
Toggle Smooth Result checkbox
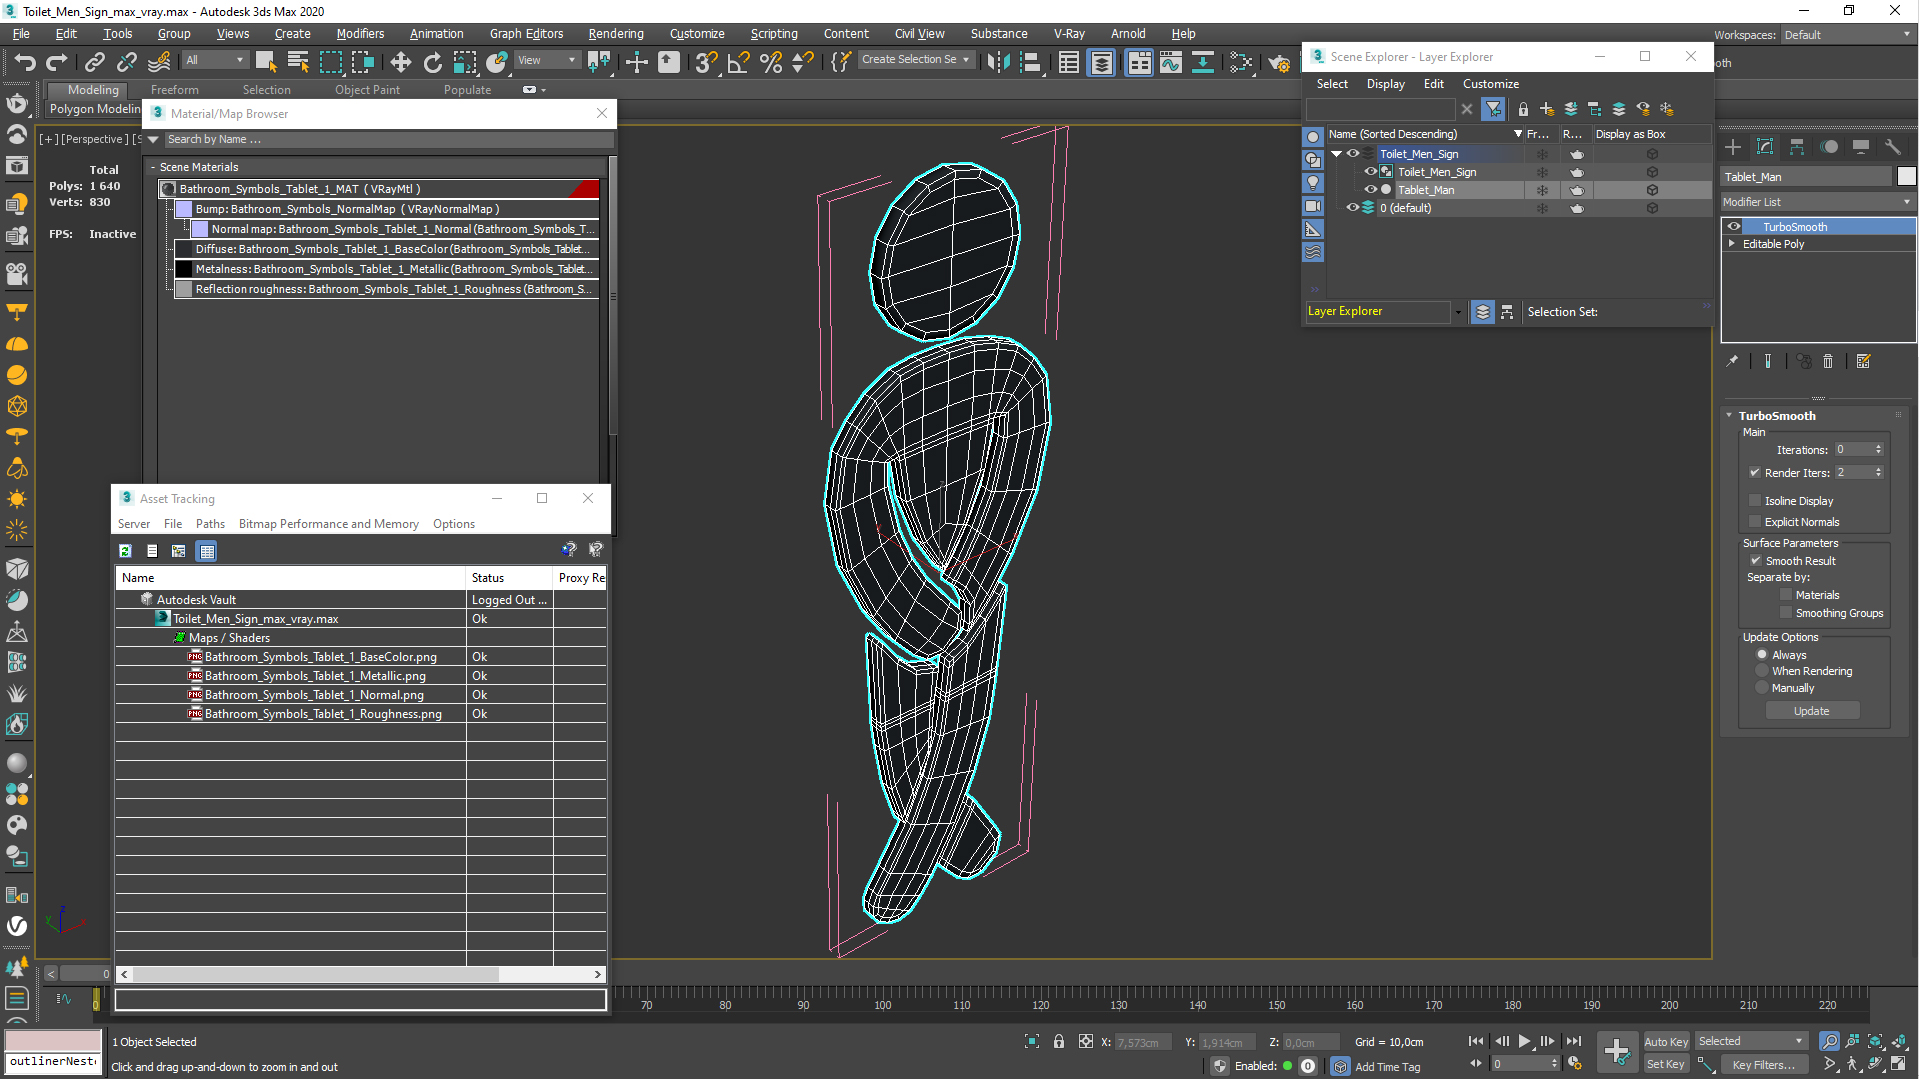[1756, 561]
